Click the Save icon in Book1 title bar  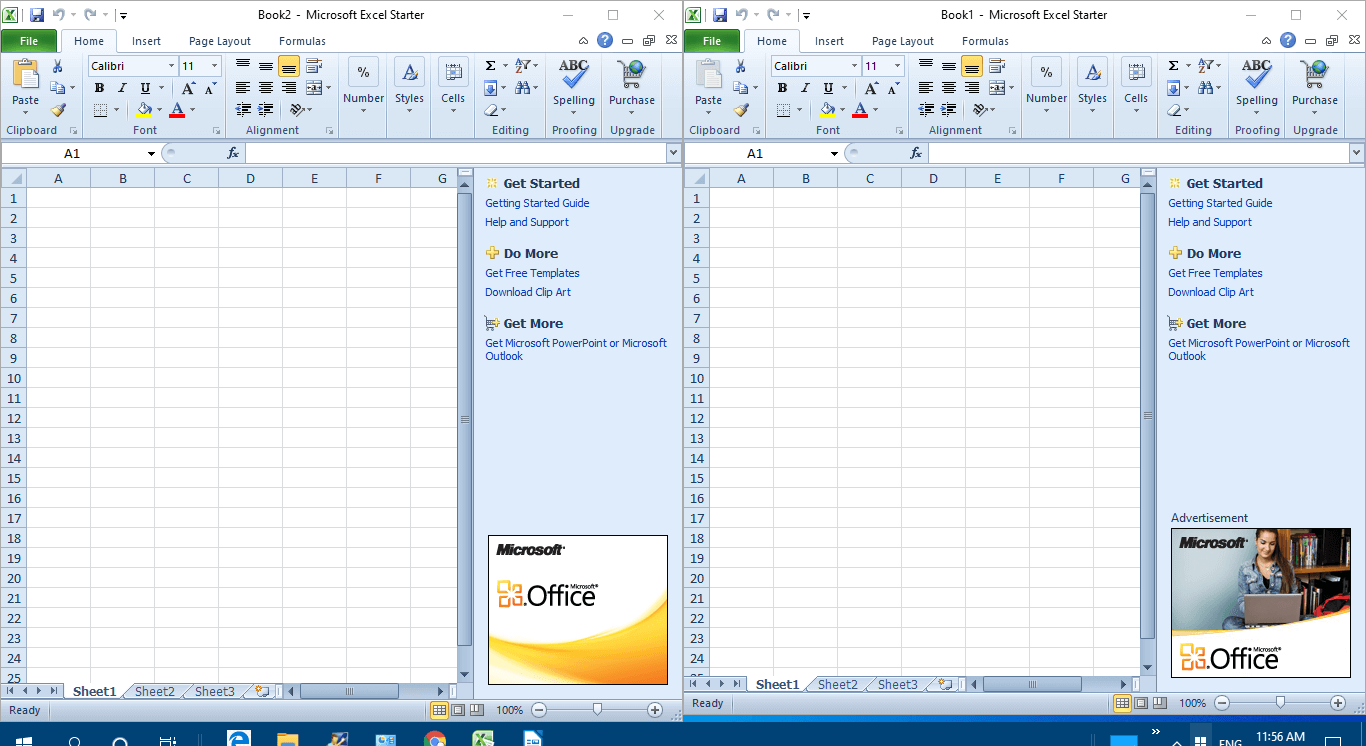click(x=720, y=15)
